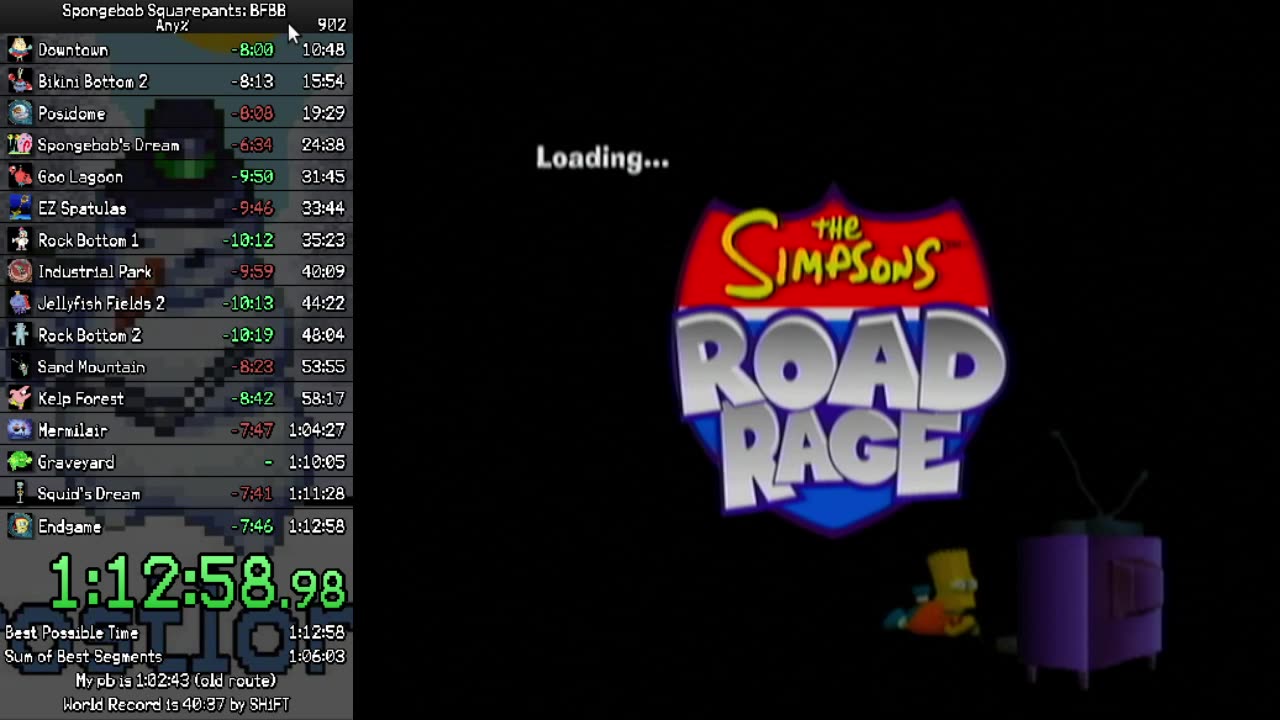Screen dimensions: 1280x720
Task: Click the Downtown delta -8:00
Action: 252,49
